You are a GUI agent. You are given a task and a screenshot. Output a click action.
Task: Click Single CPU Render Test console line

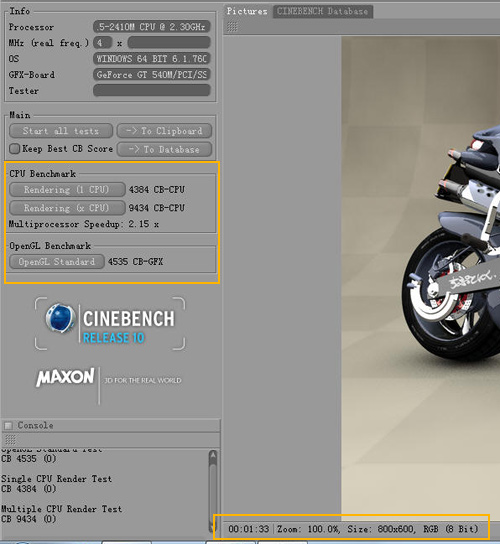[57, 479]
